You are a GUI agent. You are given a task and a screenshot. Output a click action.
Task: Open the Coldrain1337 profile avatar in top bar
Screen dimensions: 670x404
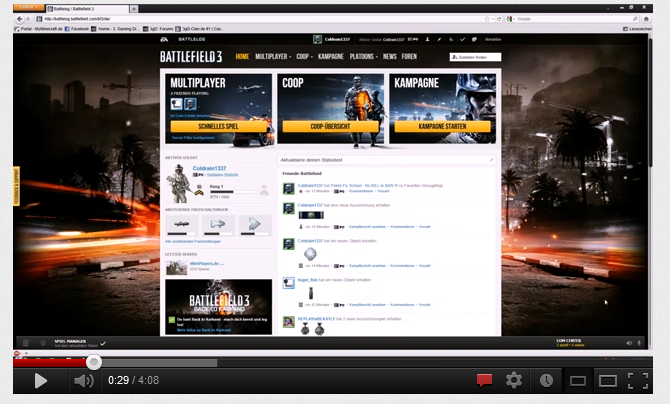(x=317, y=39)
